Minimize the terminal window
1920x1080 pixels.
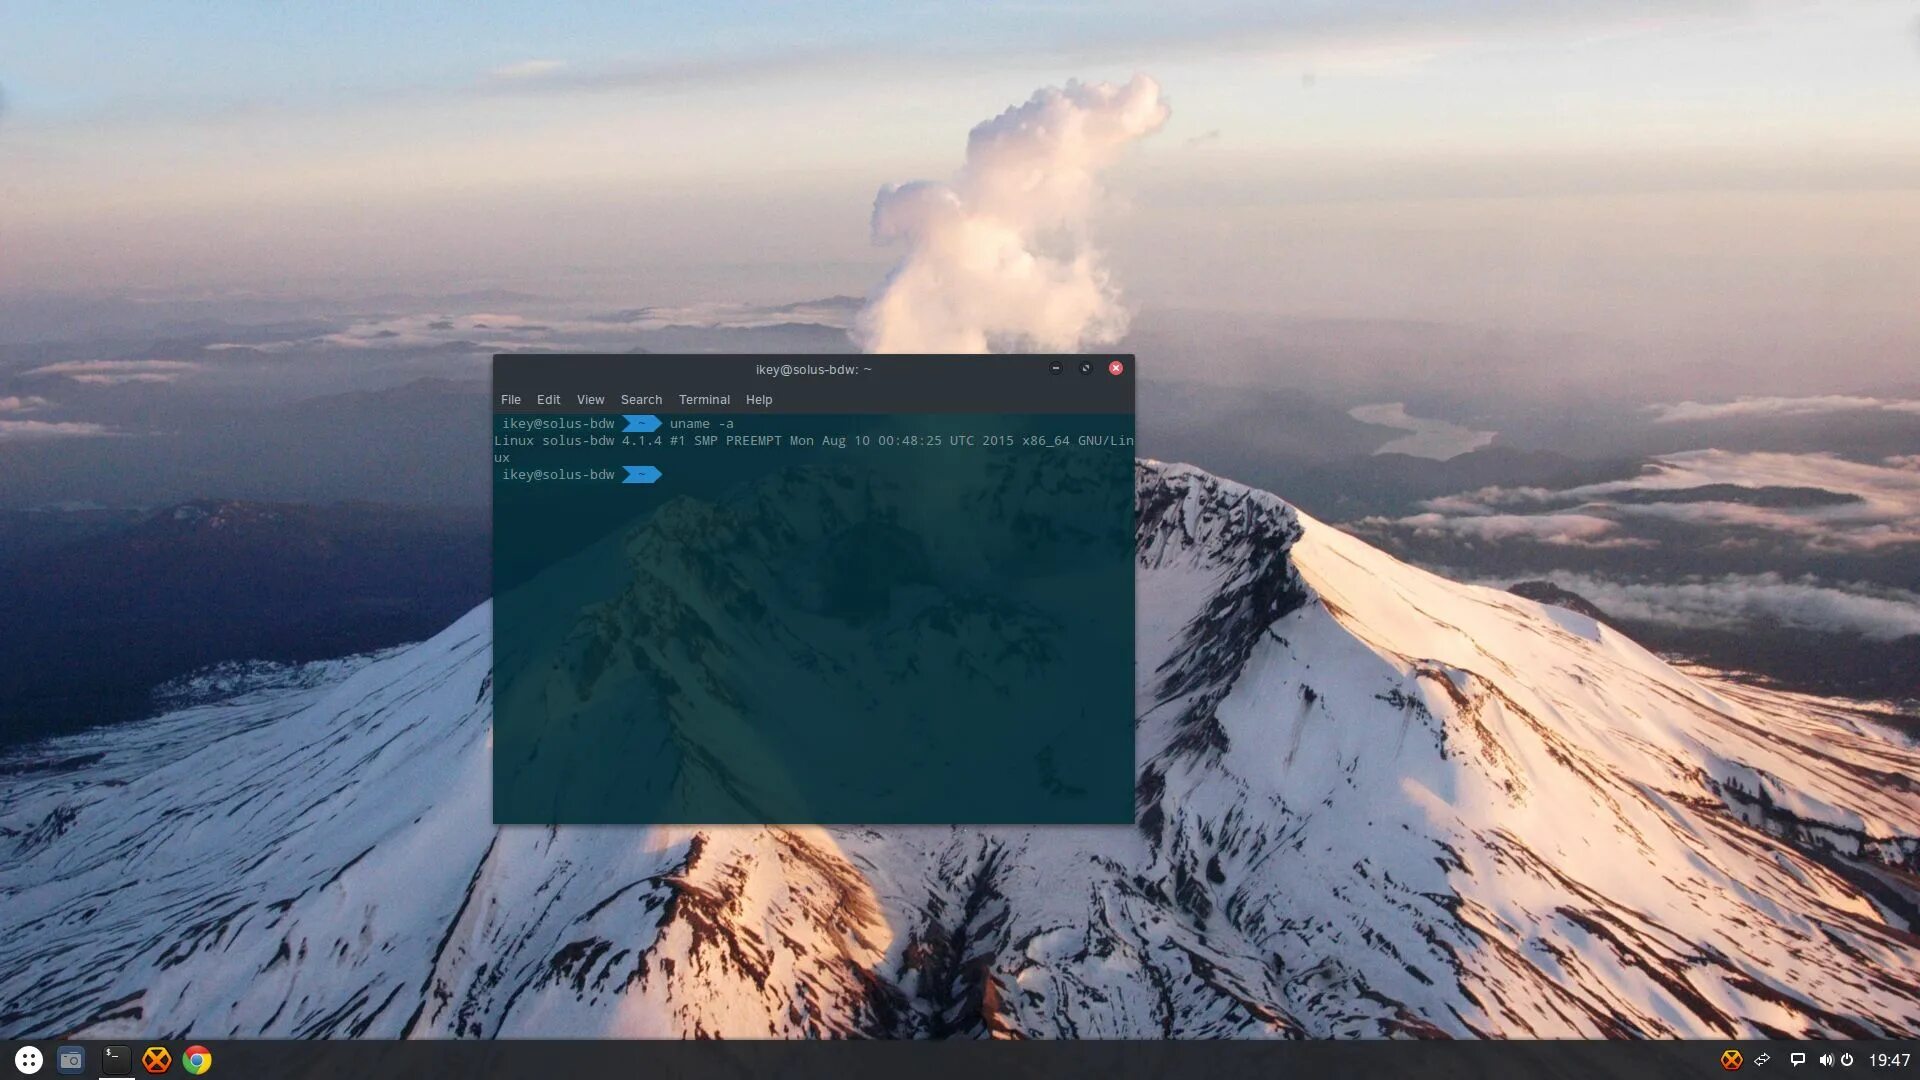pos(1056,368)
